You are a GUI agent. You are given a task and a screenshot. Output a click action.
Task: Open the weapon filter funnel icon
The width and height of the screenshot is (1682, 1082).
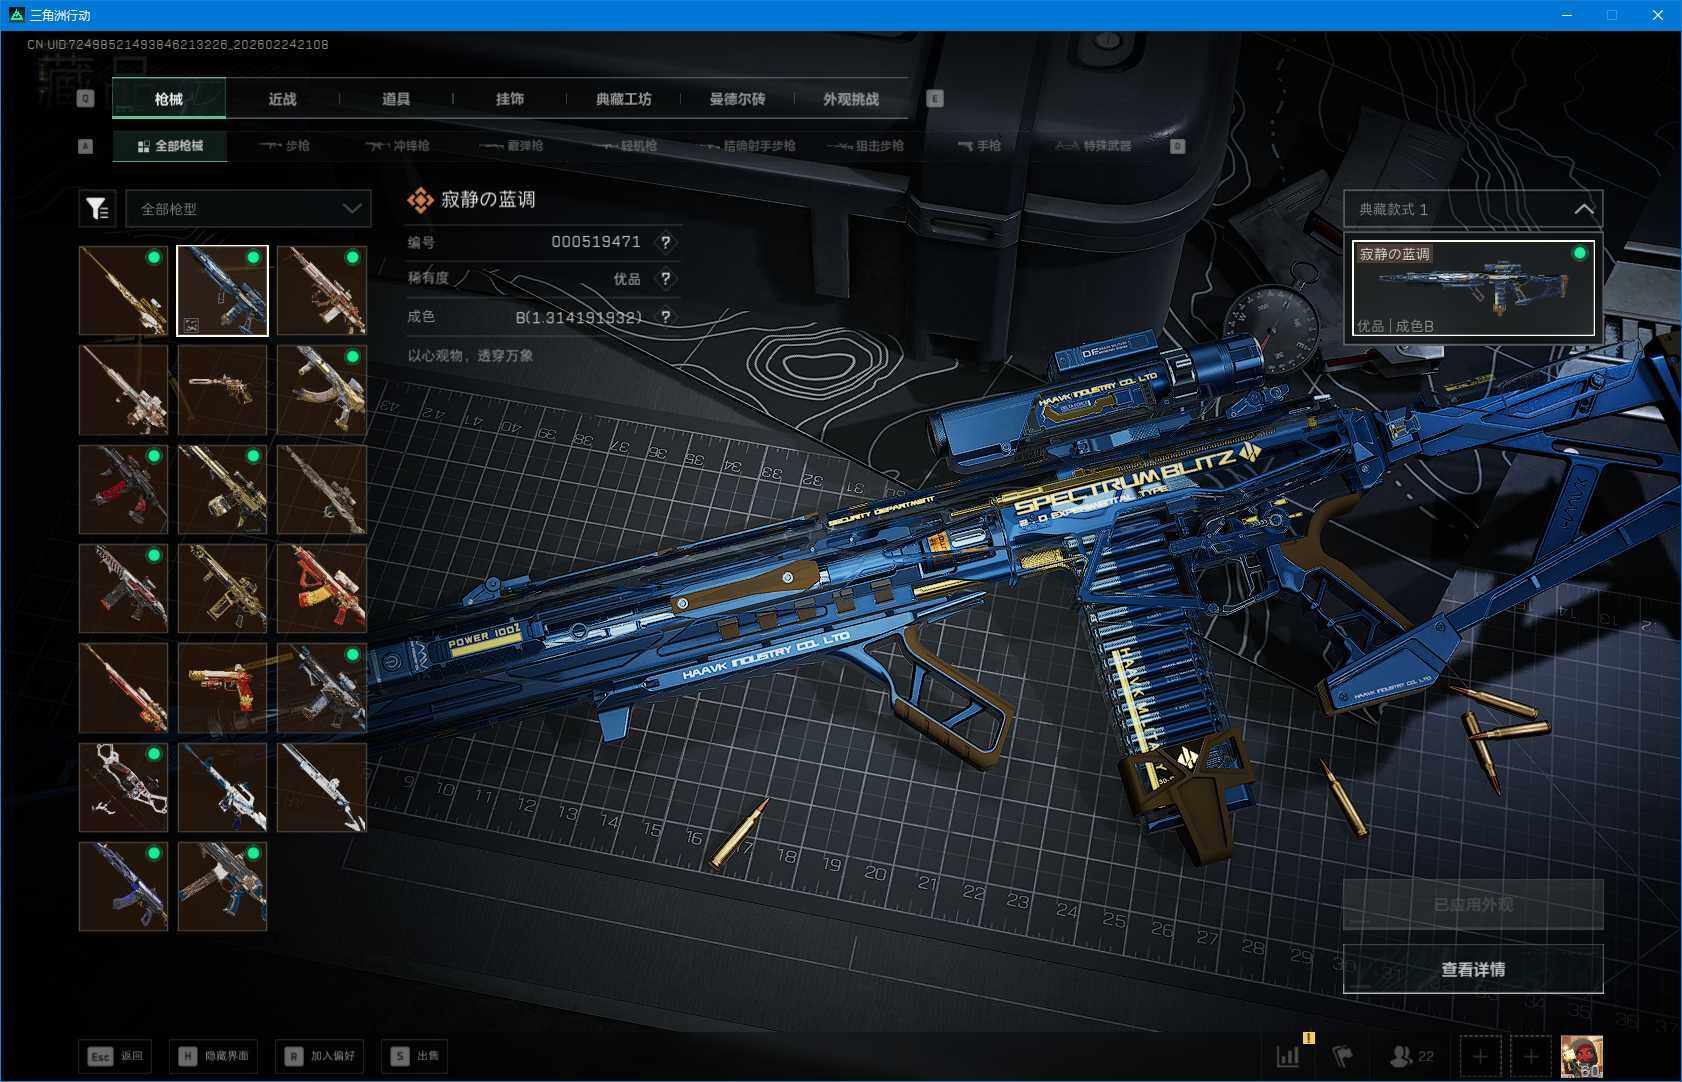click(97, 208)
